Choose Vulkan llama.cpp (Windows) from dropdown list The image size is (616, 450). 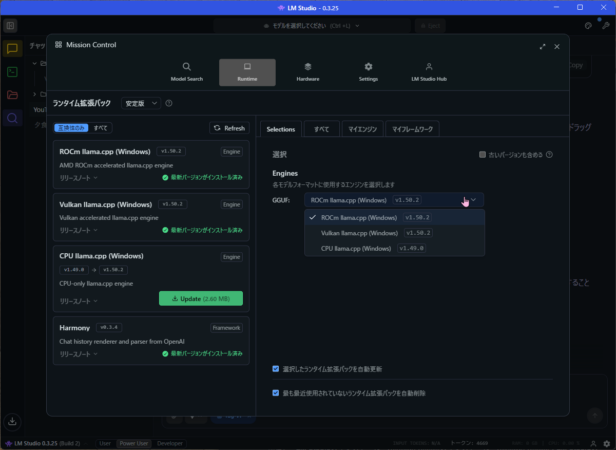[394, 233]
